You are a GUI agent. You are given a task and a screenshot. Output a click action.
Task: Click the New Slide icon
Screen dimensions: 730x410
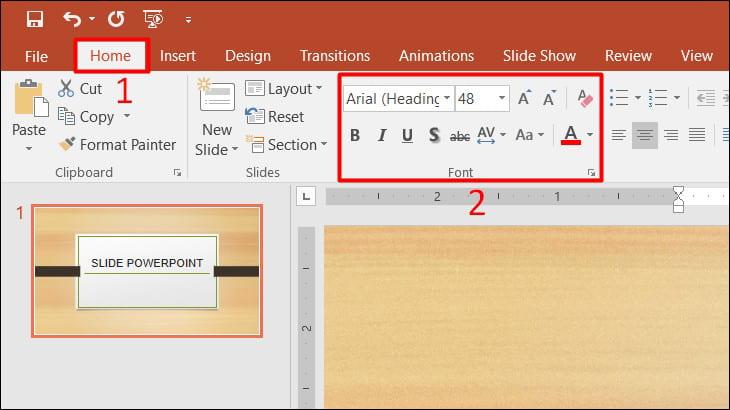(x=216, y=96)
